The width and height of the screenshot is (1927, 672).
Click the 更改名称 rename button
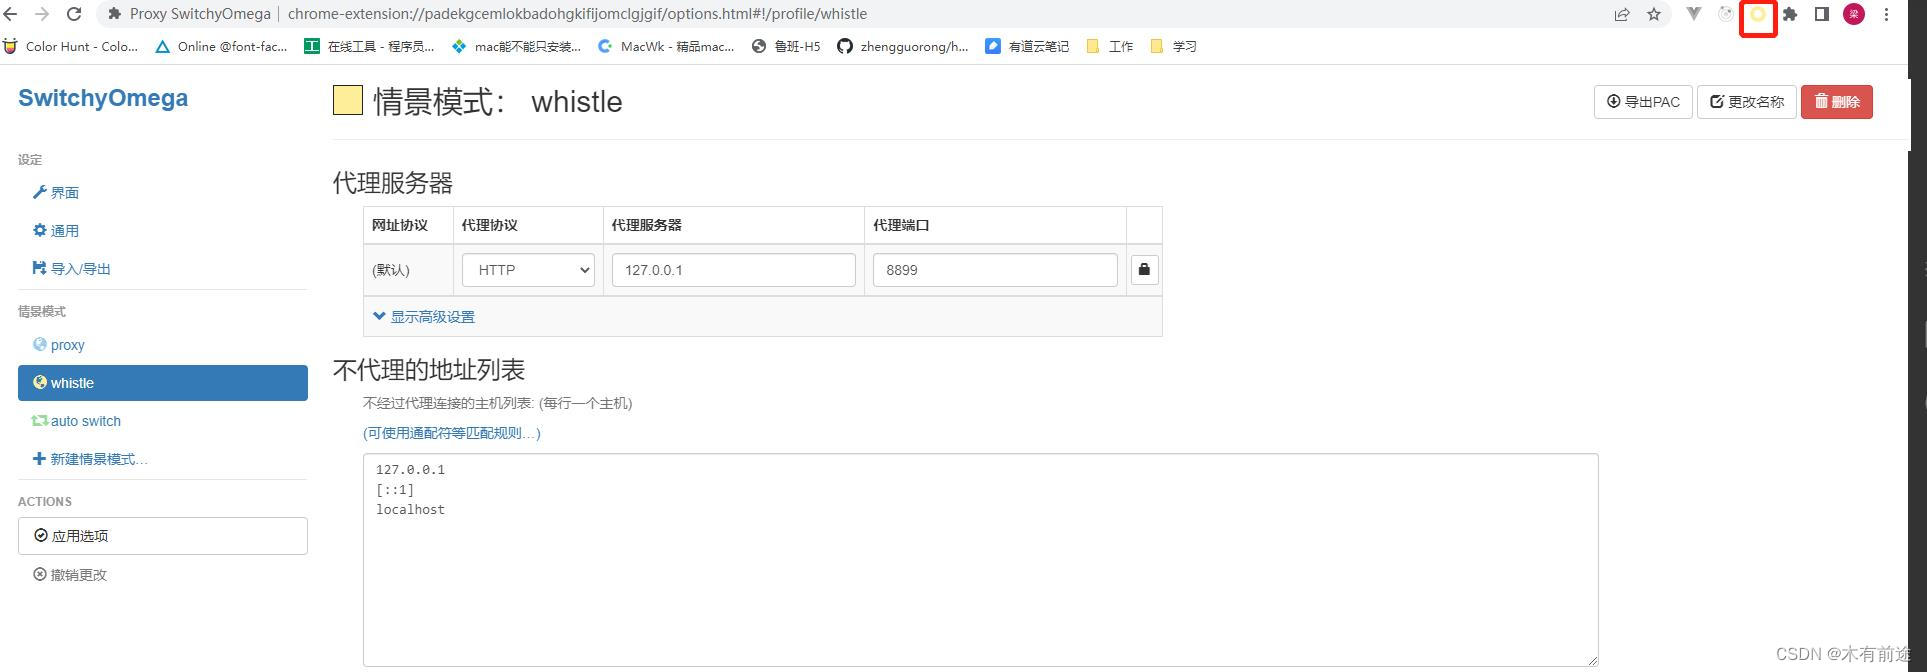pyautogui.click(x=1746, y=102)
